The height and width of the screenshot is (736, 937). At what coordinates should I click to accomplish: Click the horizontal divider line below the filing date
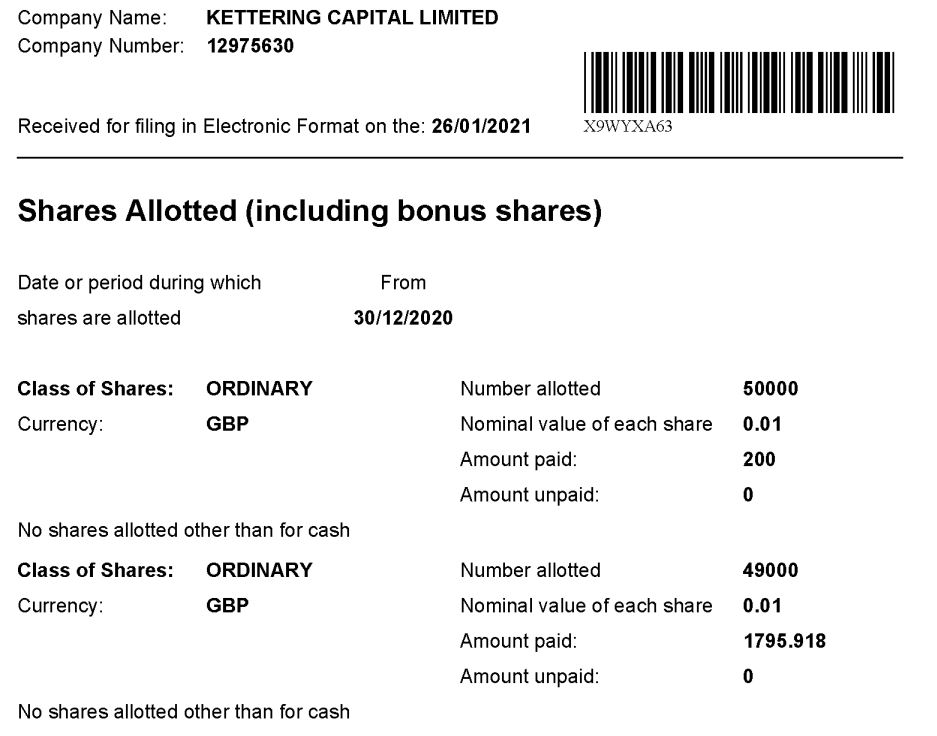tap(460, 158)
